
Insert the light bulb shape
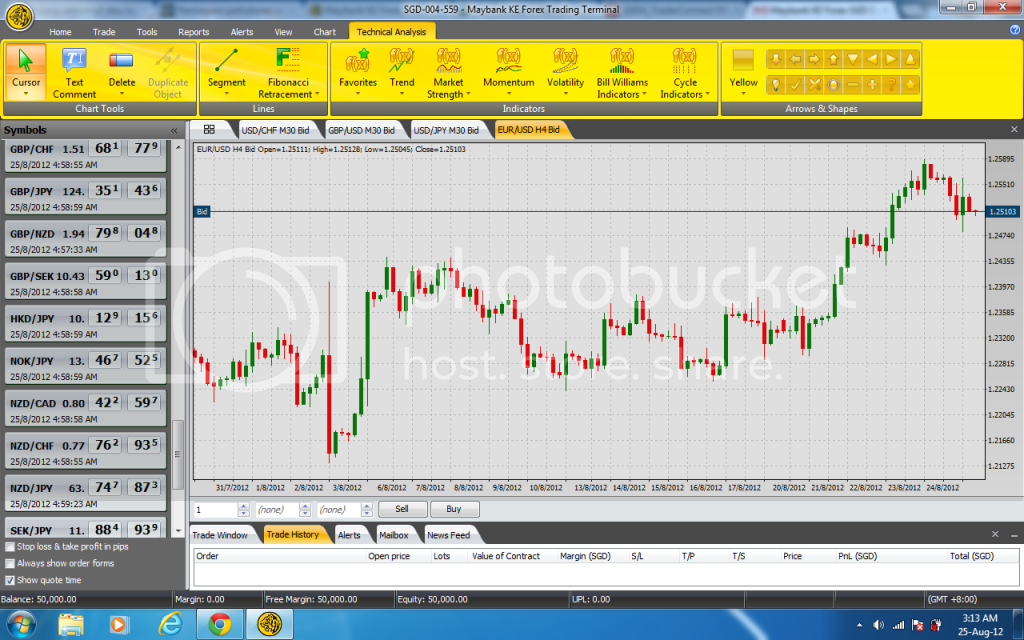pos(776,84)
